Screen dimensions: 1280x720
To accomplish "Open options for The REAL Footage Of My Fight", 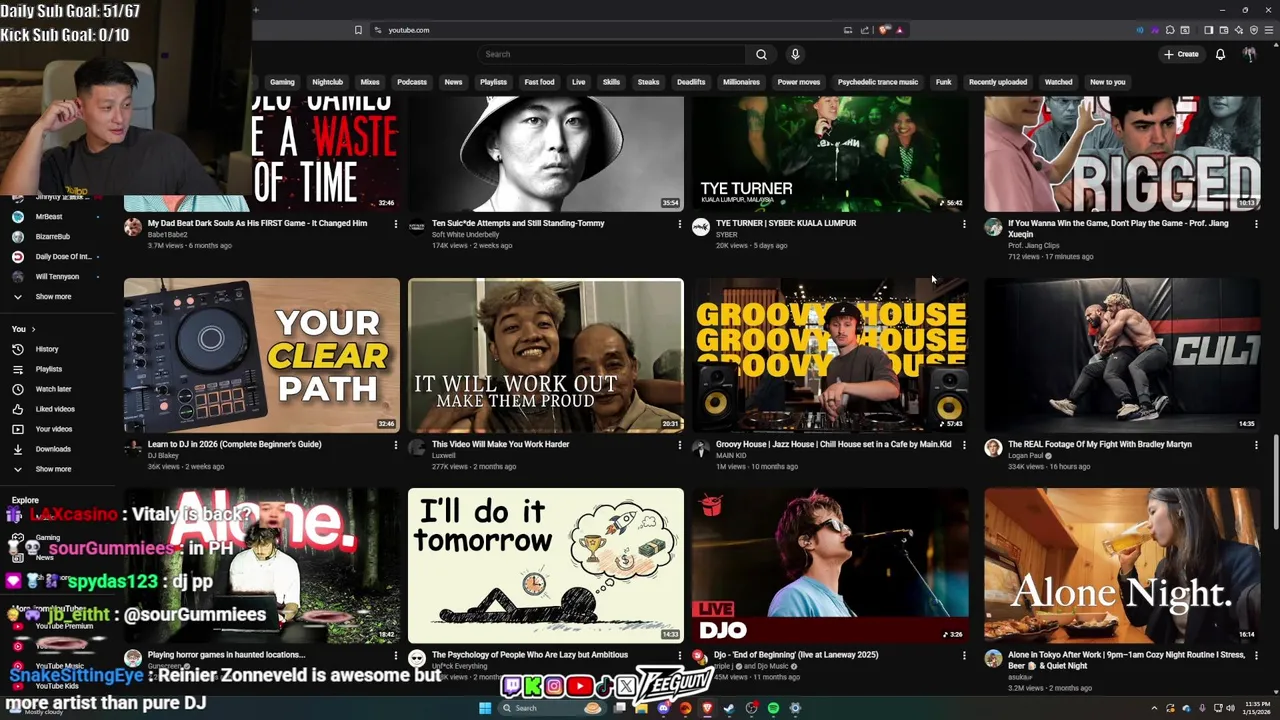I will (x=1256, y=445).
